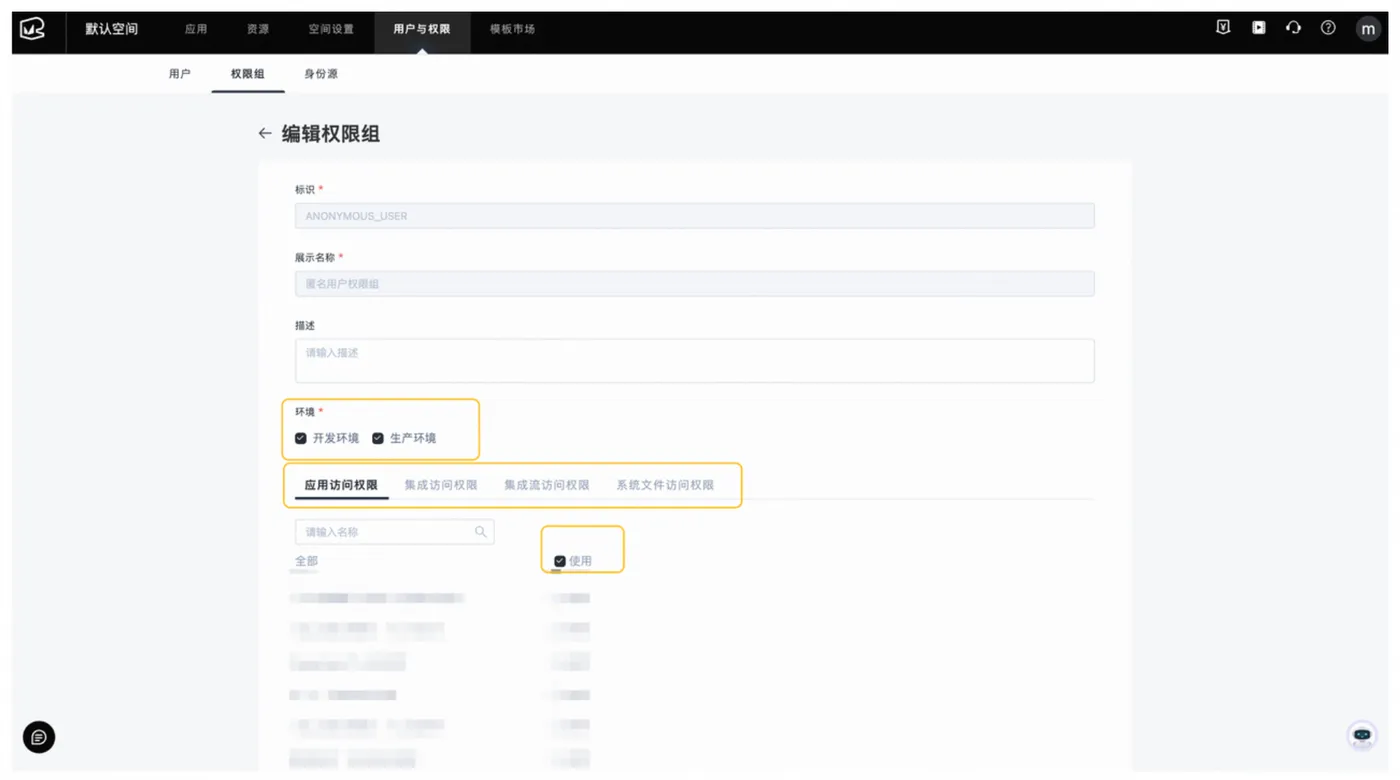Open the user avatar 'm' menu
Viewport: 1400px width, 780px height.
[x=1368, y=29]
